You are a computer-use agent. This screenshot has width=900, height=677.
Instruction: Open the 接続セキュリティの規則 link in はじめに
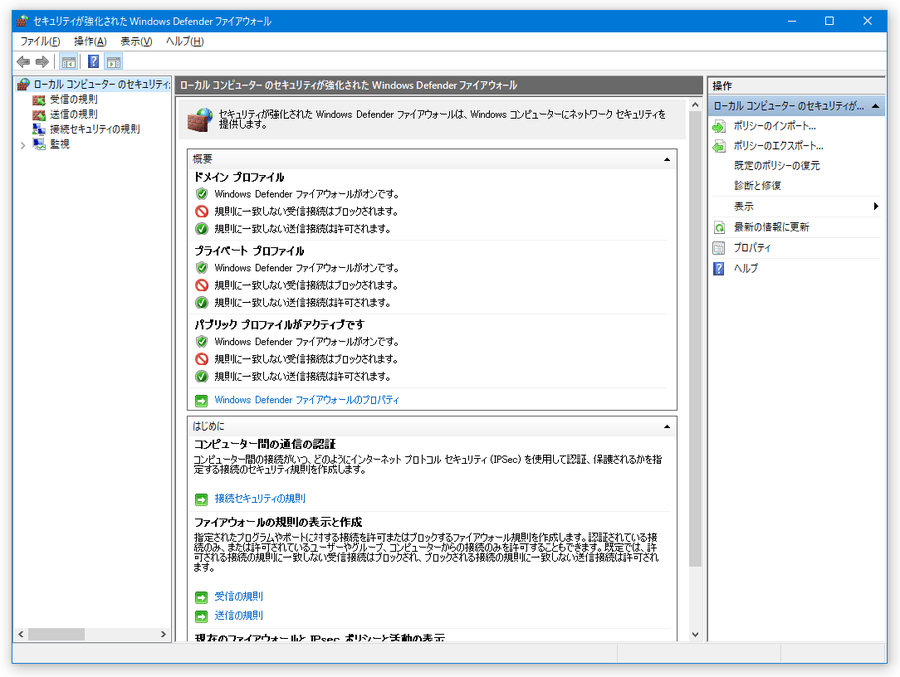tap(260, 498)
